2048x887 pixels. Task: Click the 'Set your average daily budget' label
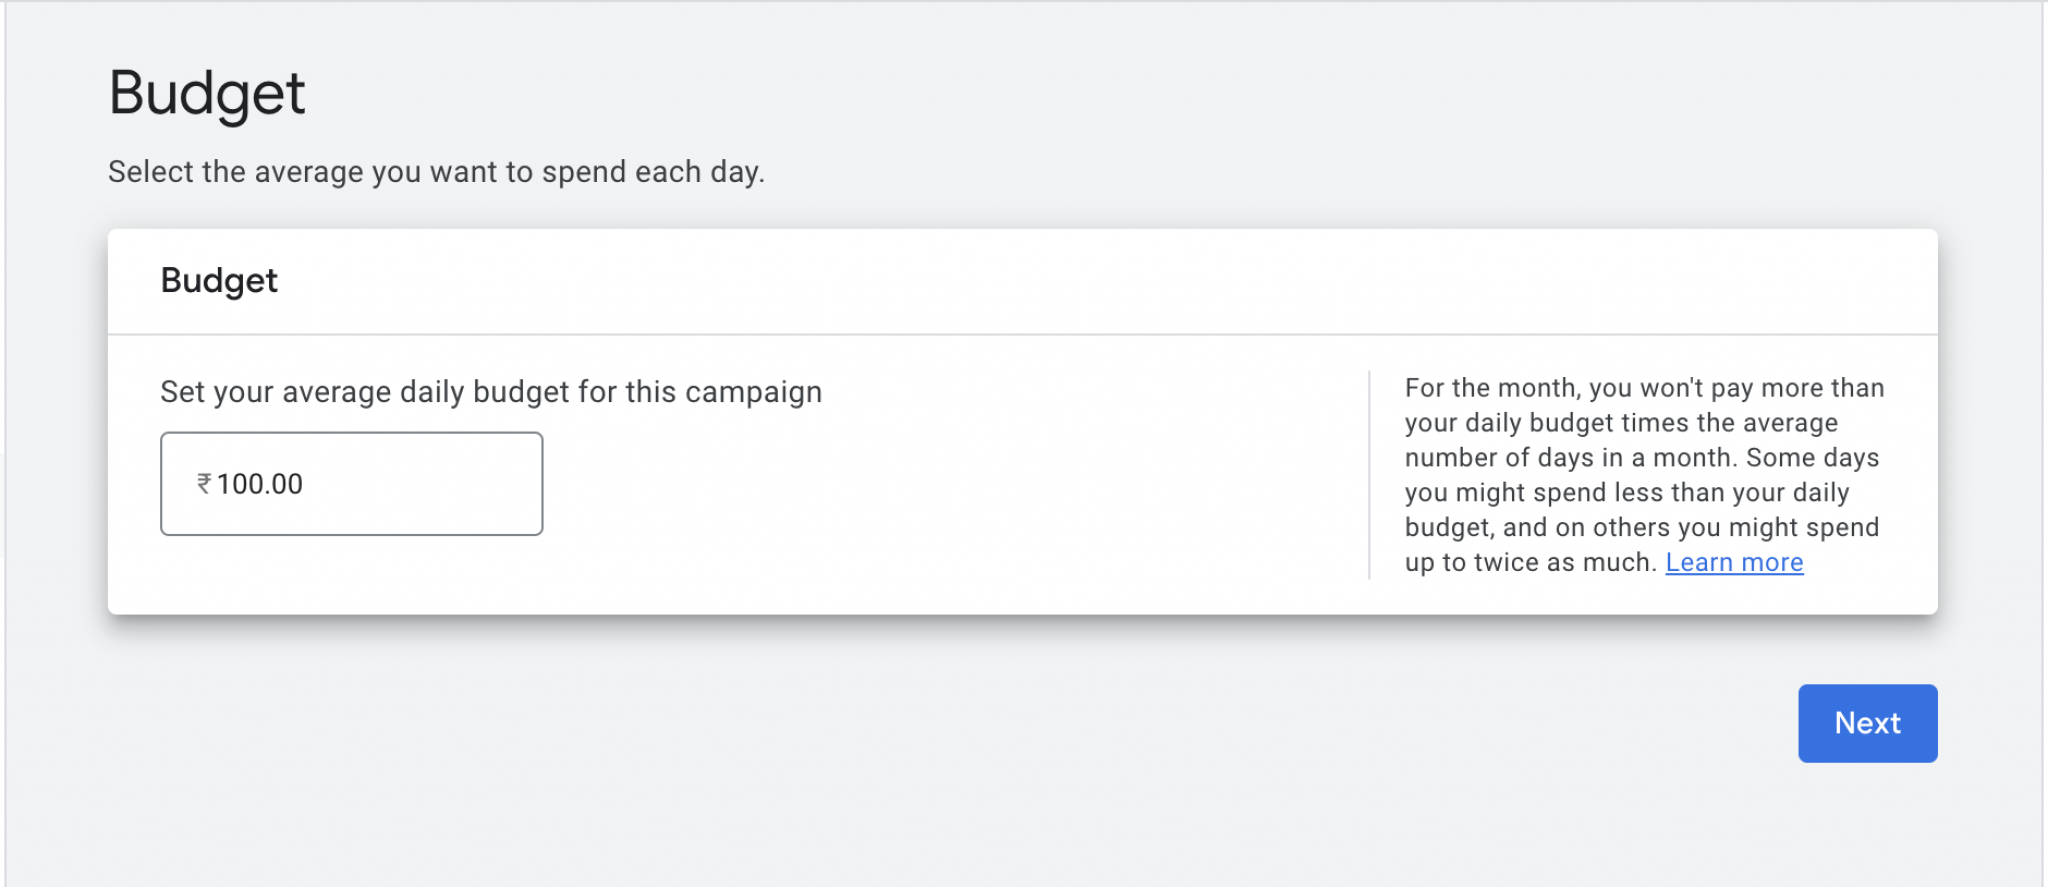(x=491, y=392)
